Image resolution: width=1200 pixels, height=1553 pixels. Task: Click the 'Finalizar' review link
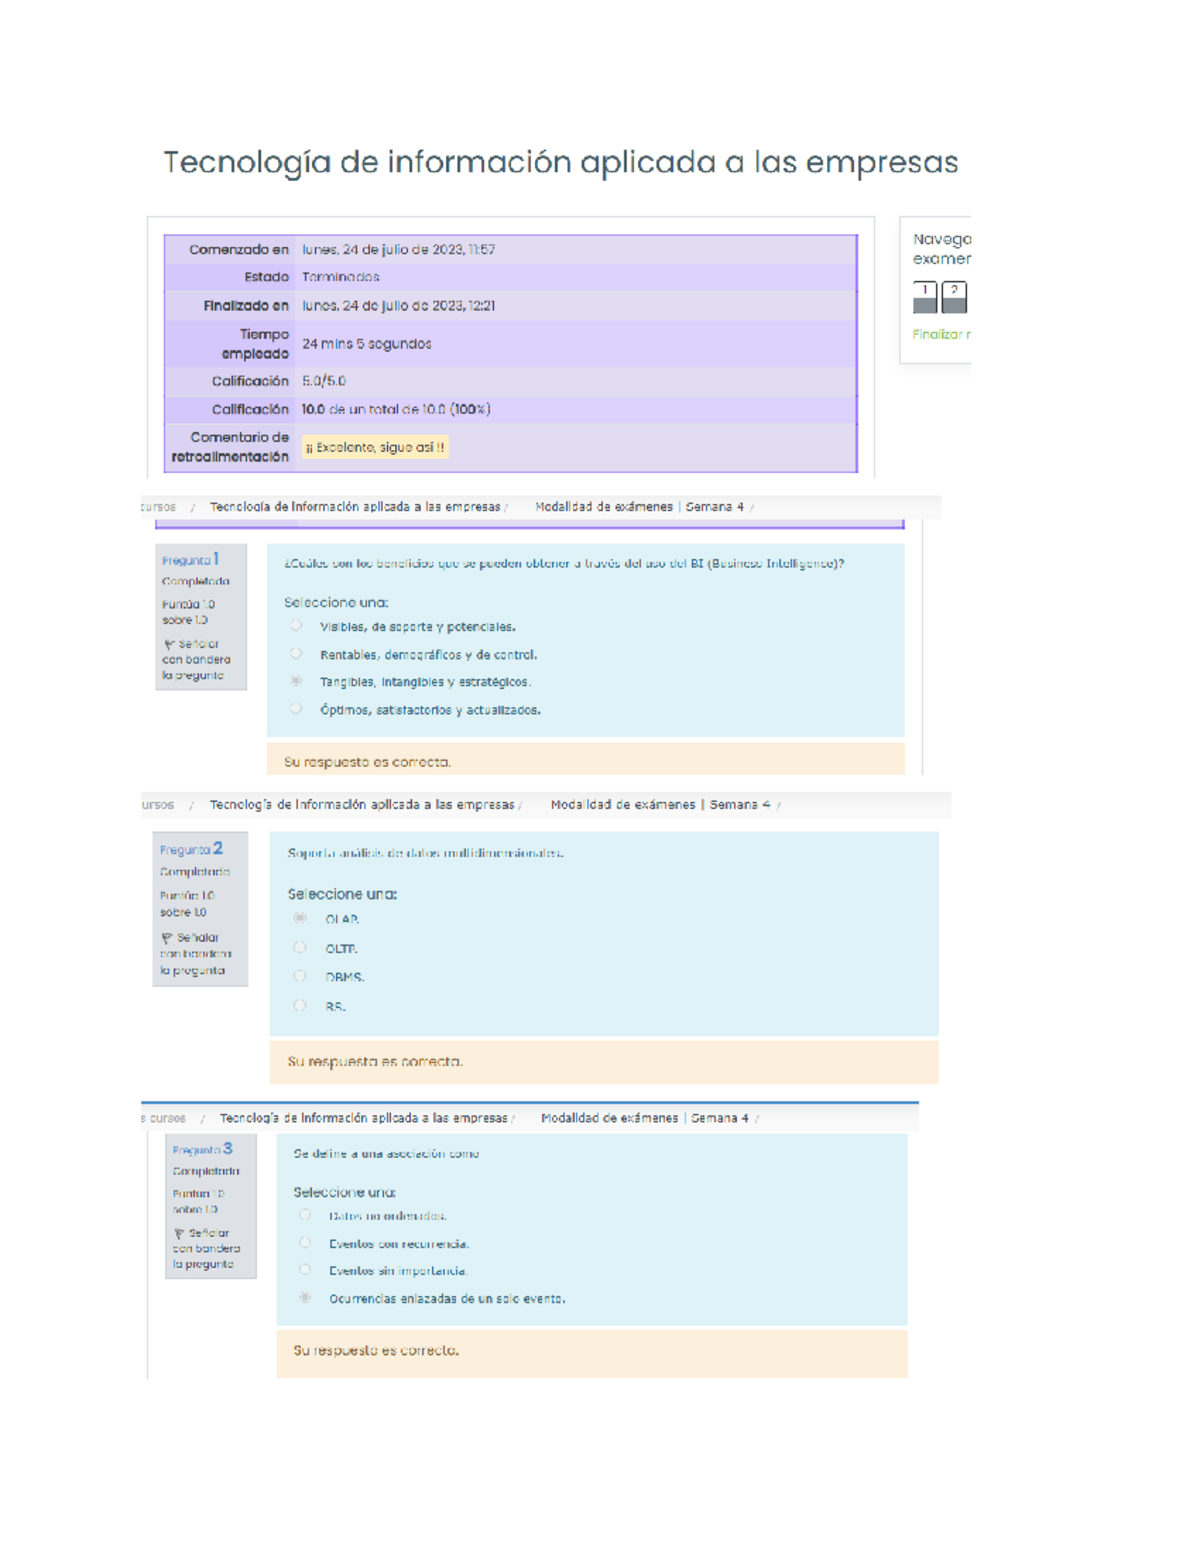(x=940, y=335)
